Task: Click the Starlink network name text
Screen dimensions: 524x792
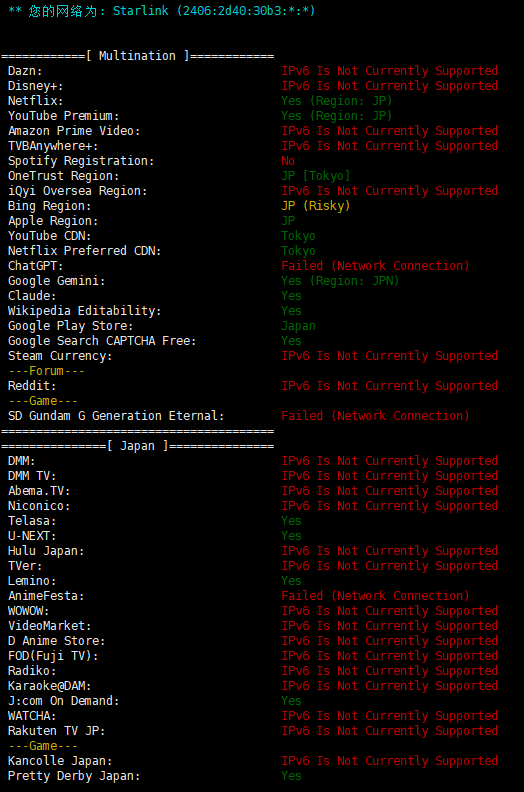Action: [140, 11]
